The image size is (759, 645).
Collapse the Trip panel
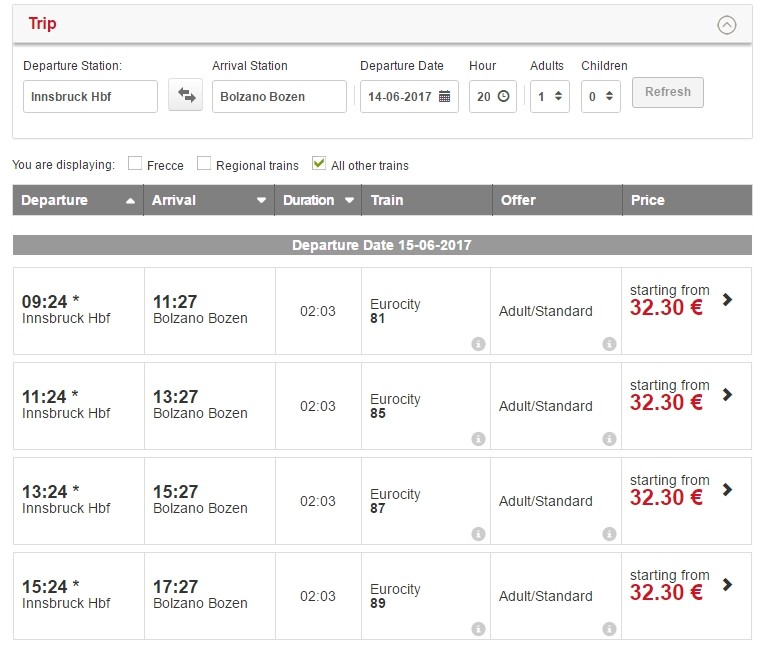pyautogui.click(x=727, y=25)
